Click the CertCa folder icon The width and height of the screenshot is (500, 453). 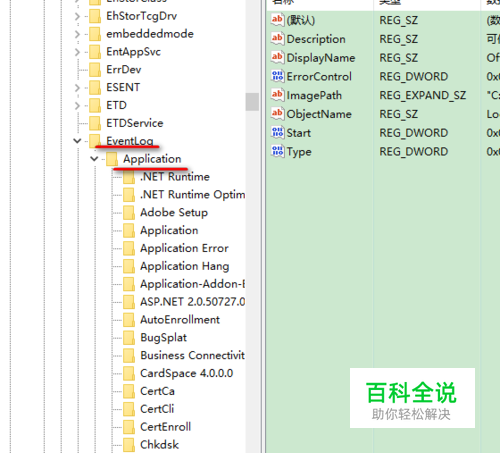click(x=129, y=391)
